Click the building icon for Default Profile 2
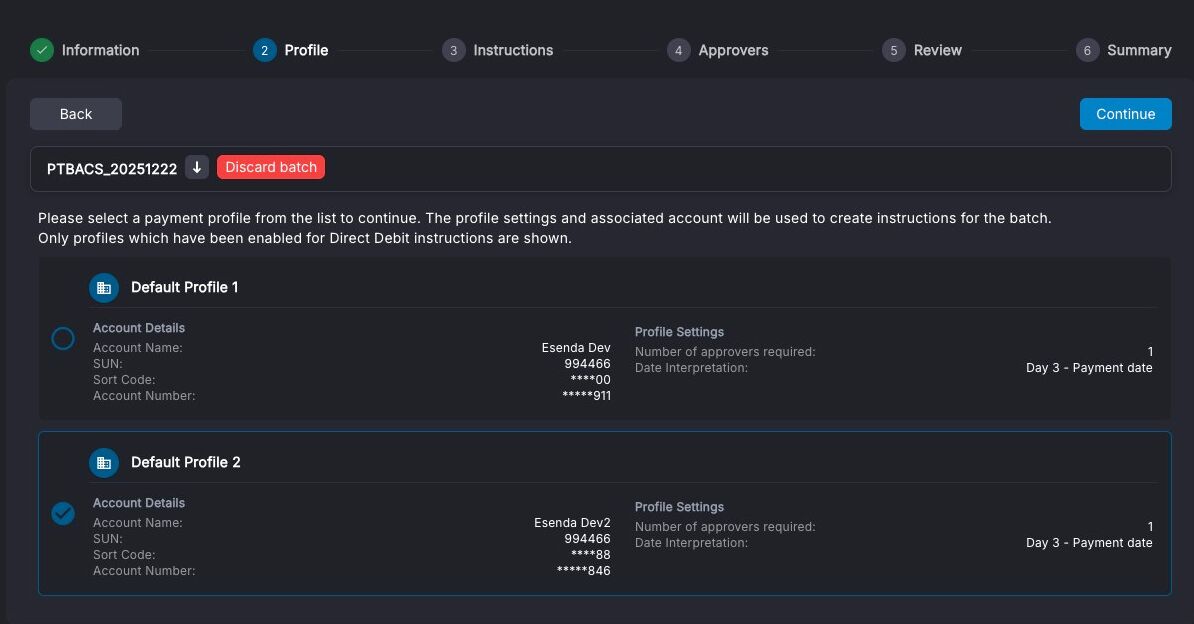1194x624 pixels. (104, 462)
